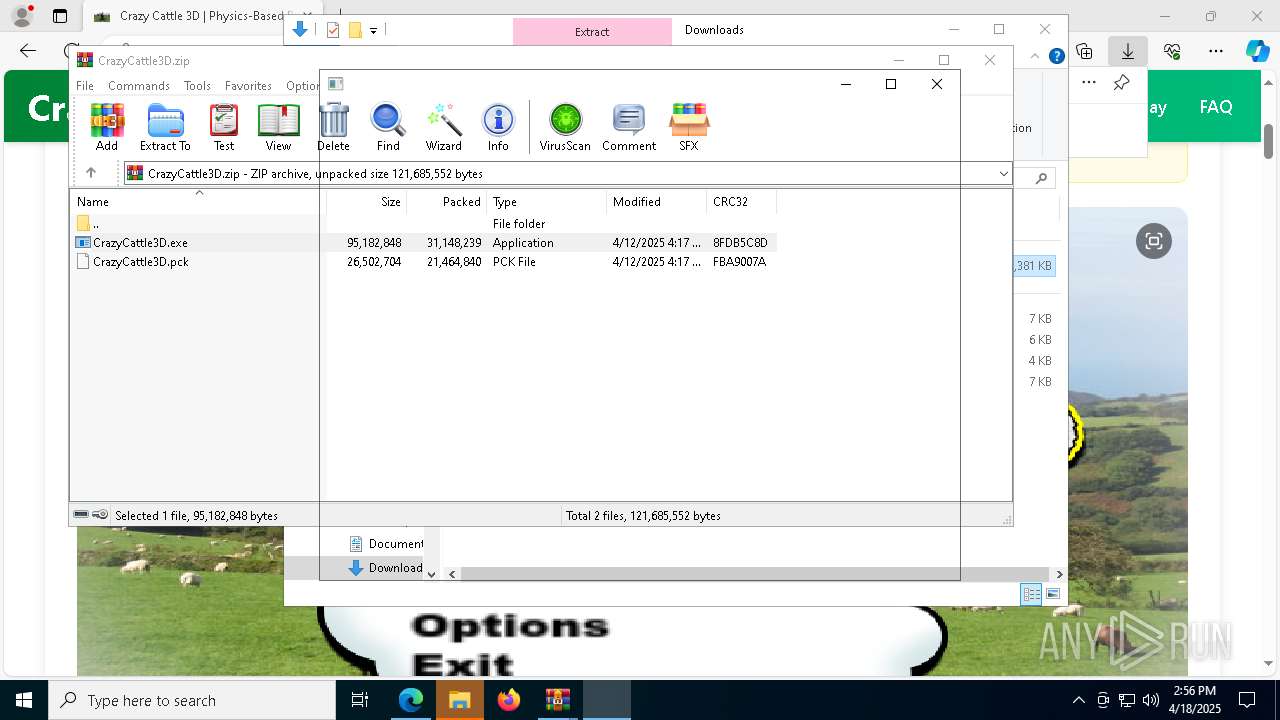The image size is (1280, 720).
Task: Select CrazyCattle3D.exe file row
Action: (x=425, y=243)
